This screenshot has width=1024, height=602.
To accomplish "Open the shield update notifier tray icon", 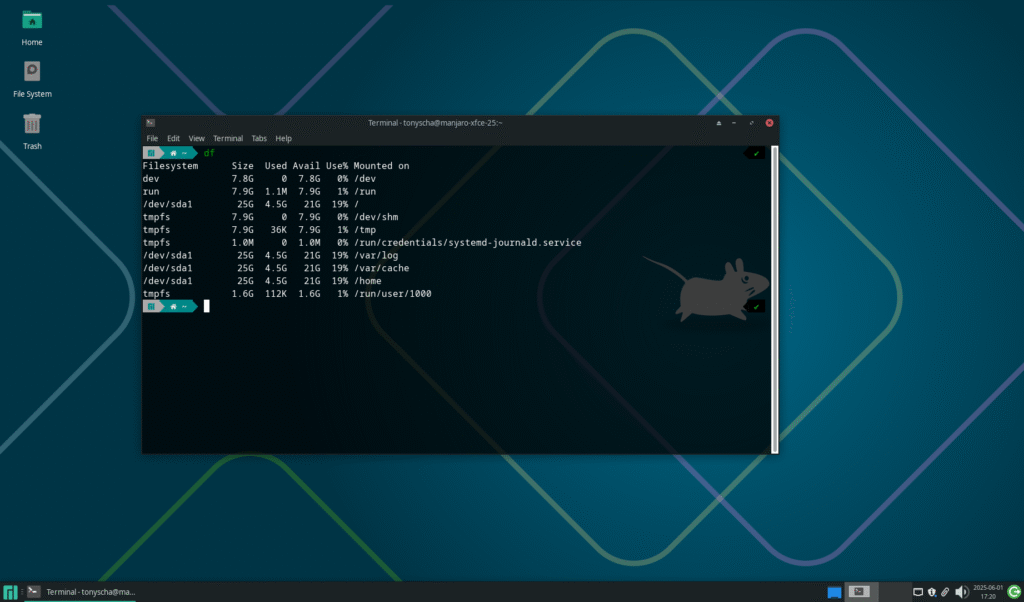I will click(x=932, y=592).
